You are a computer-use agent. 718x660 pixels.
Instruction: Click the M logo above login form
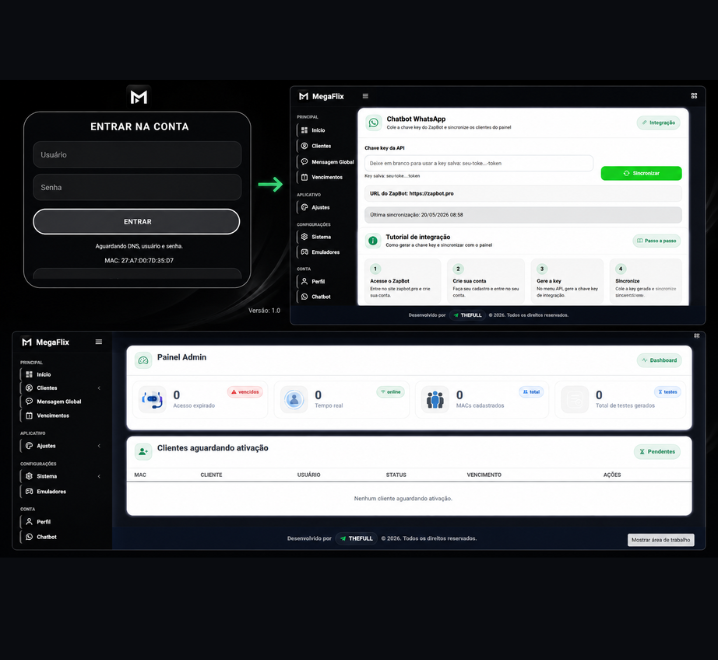(139, 97)
